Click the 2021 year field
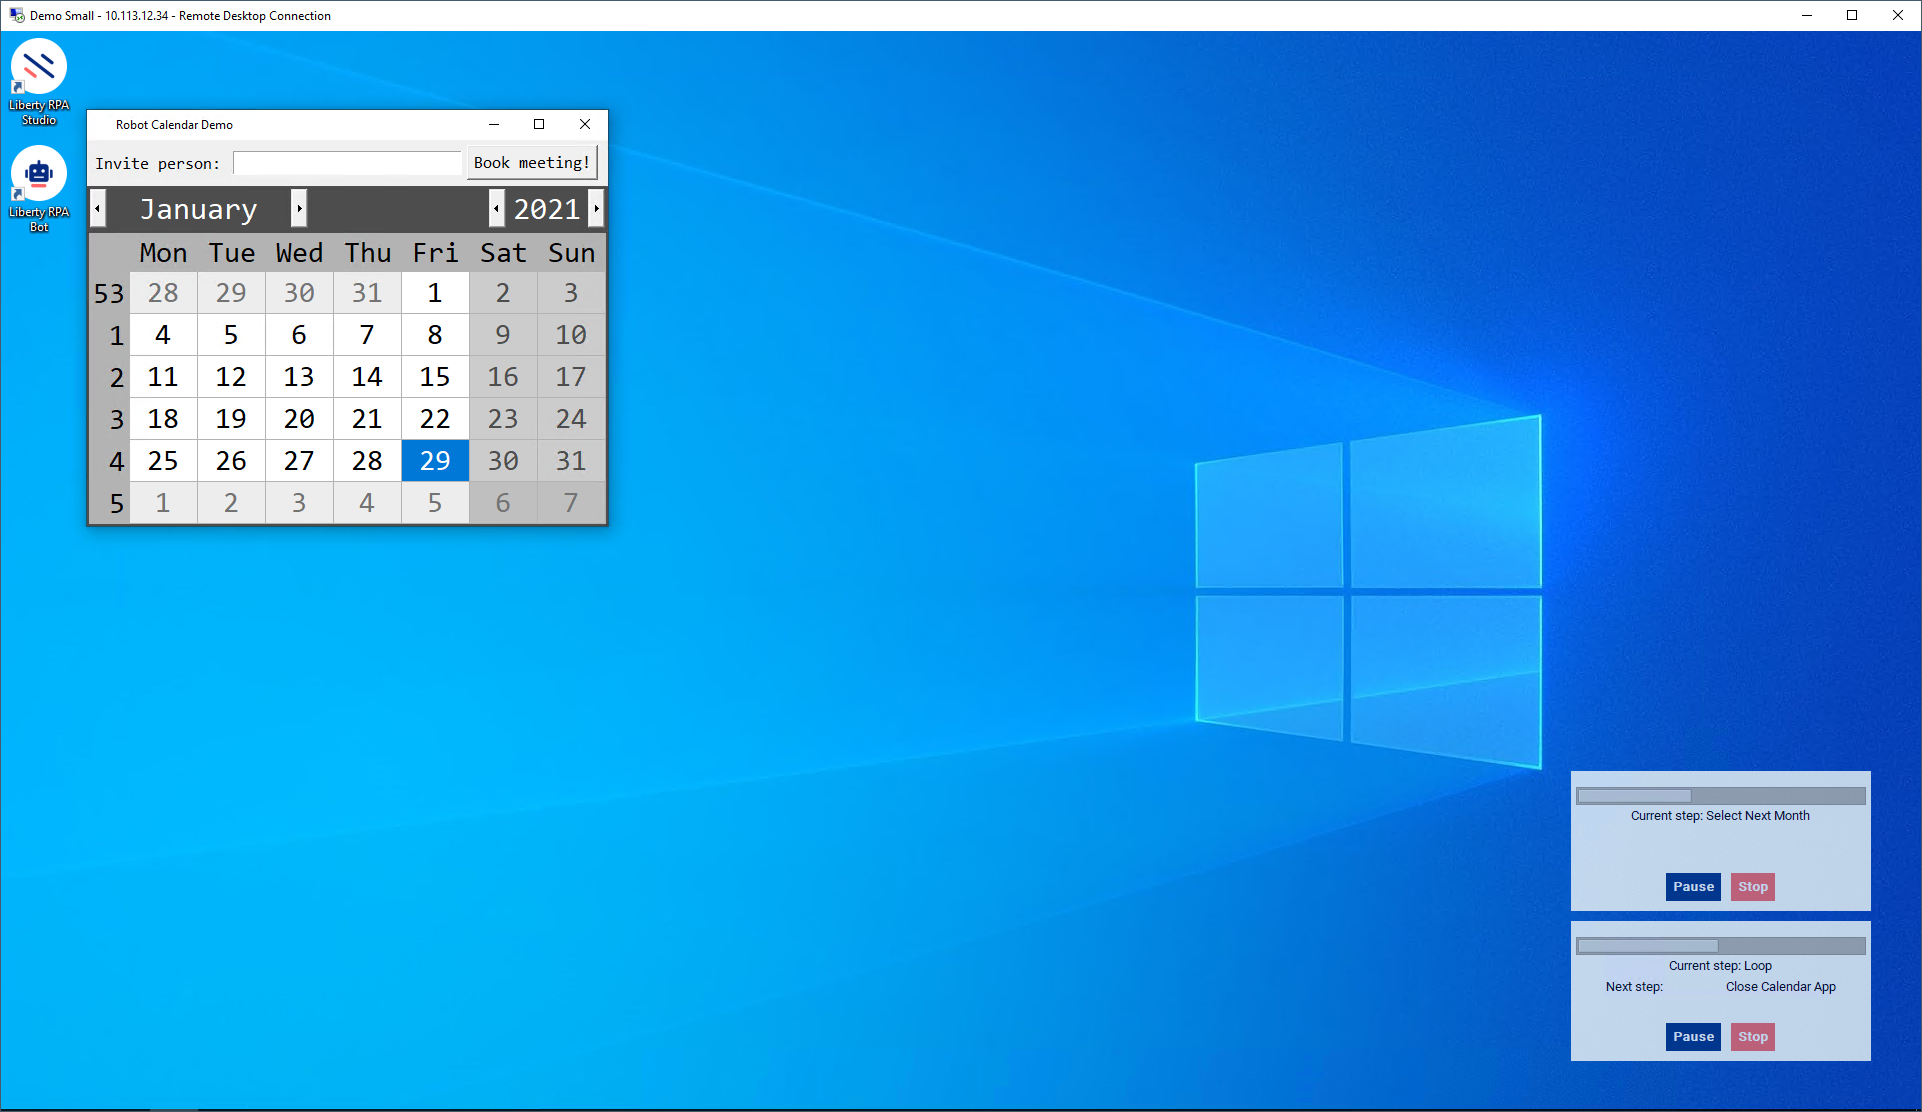The image size is (1922, 1112). pyautogui.click(x=546, y=208)
